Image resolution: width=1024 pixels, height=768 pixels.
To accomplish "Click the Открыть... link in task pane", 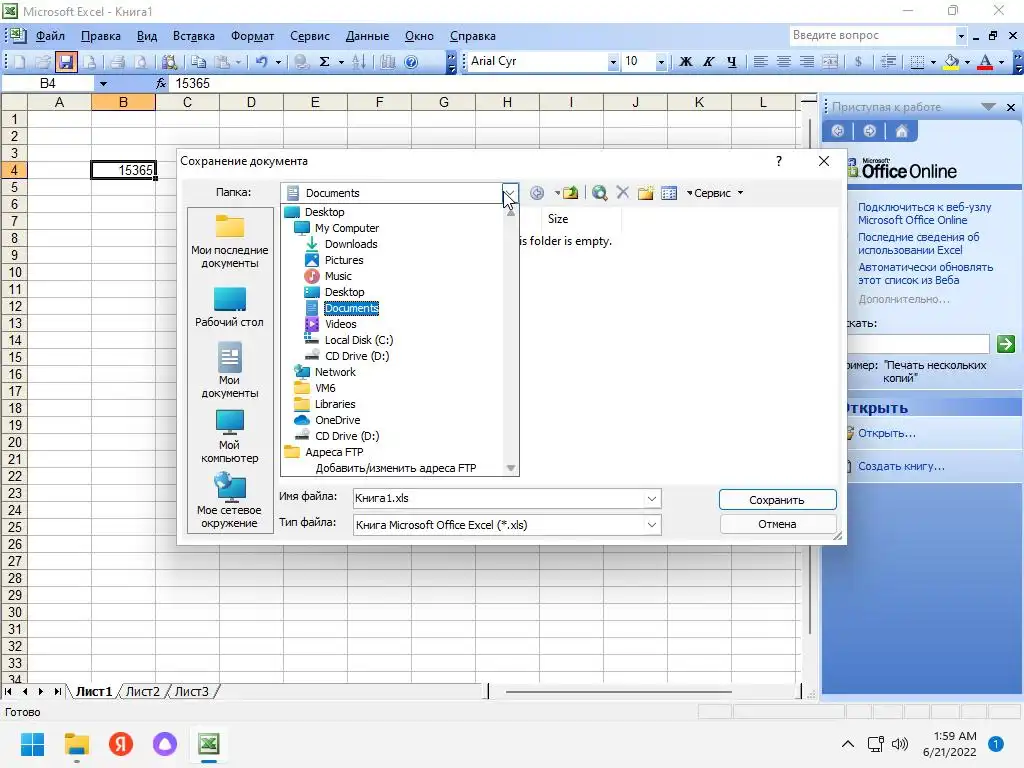I will point(886,434).
